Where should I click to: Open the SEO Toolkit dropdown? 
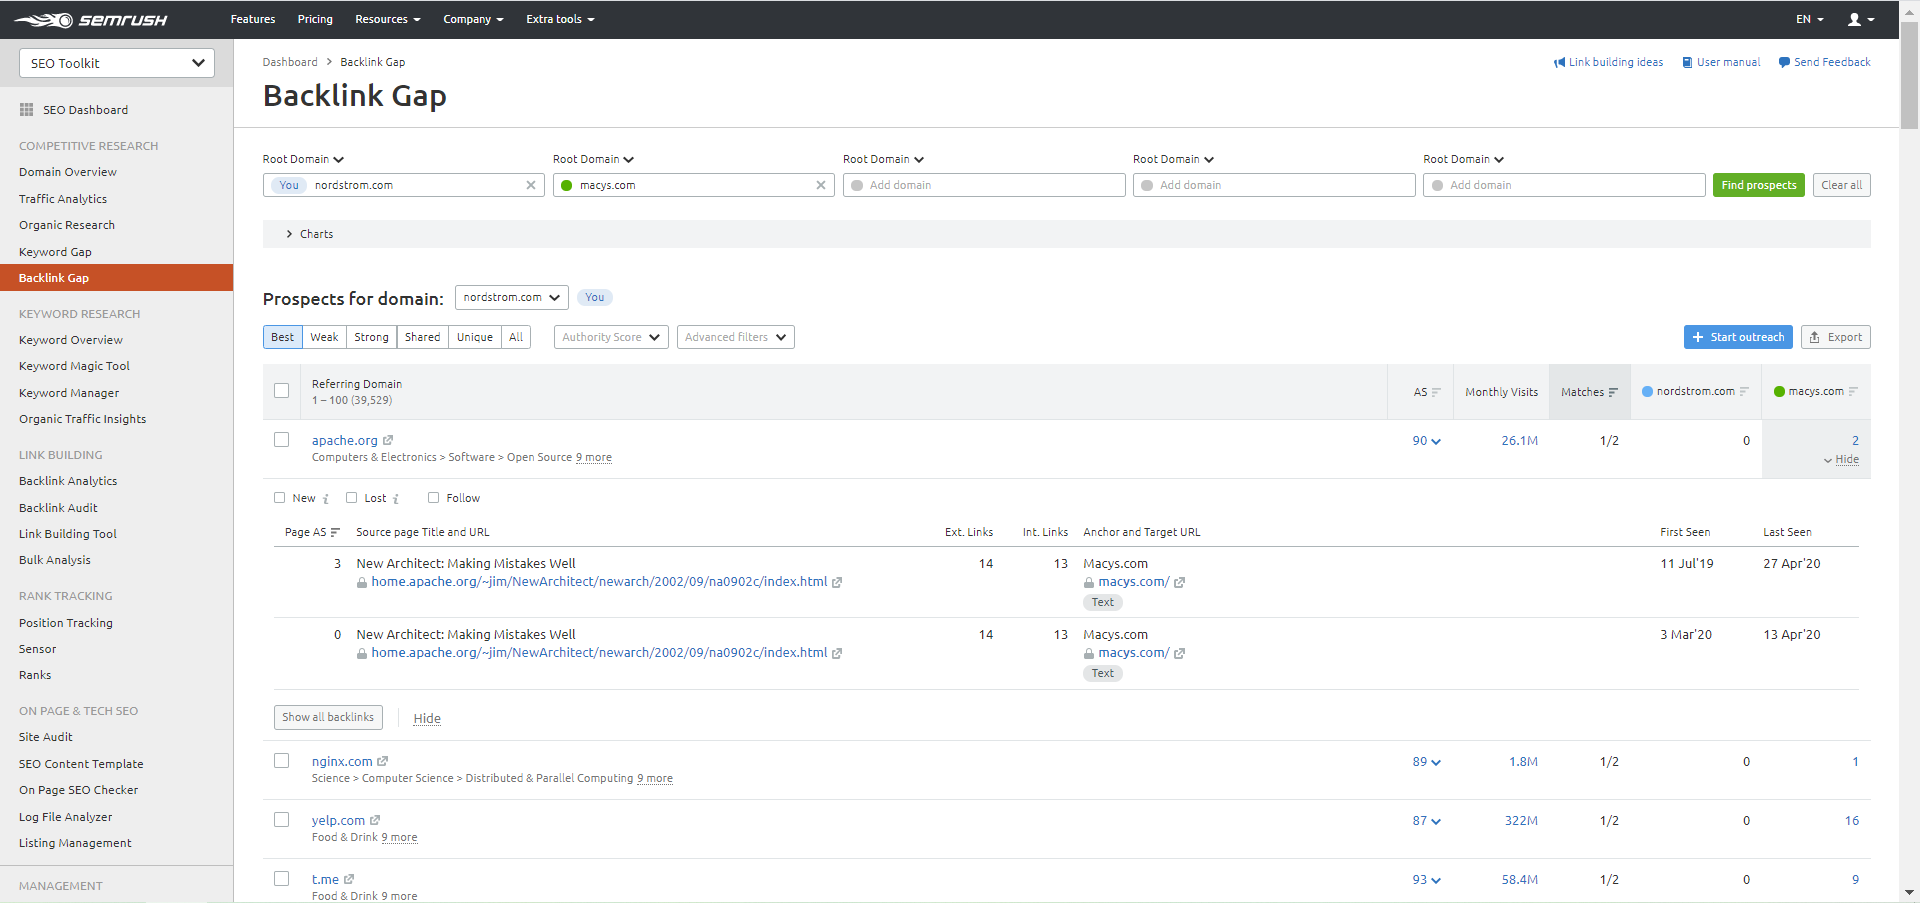[117, 63]
